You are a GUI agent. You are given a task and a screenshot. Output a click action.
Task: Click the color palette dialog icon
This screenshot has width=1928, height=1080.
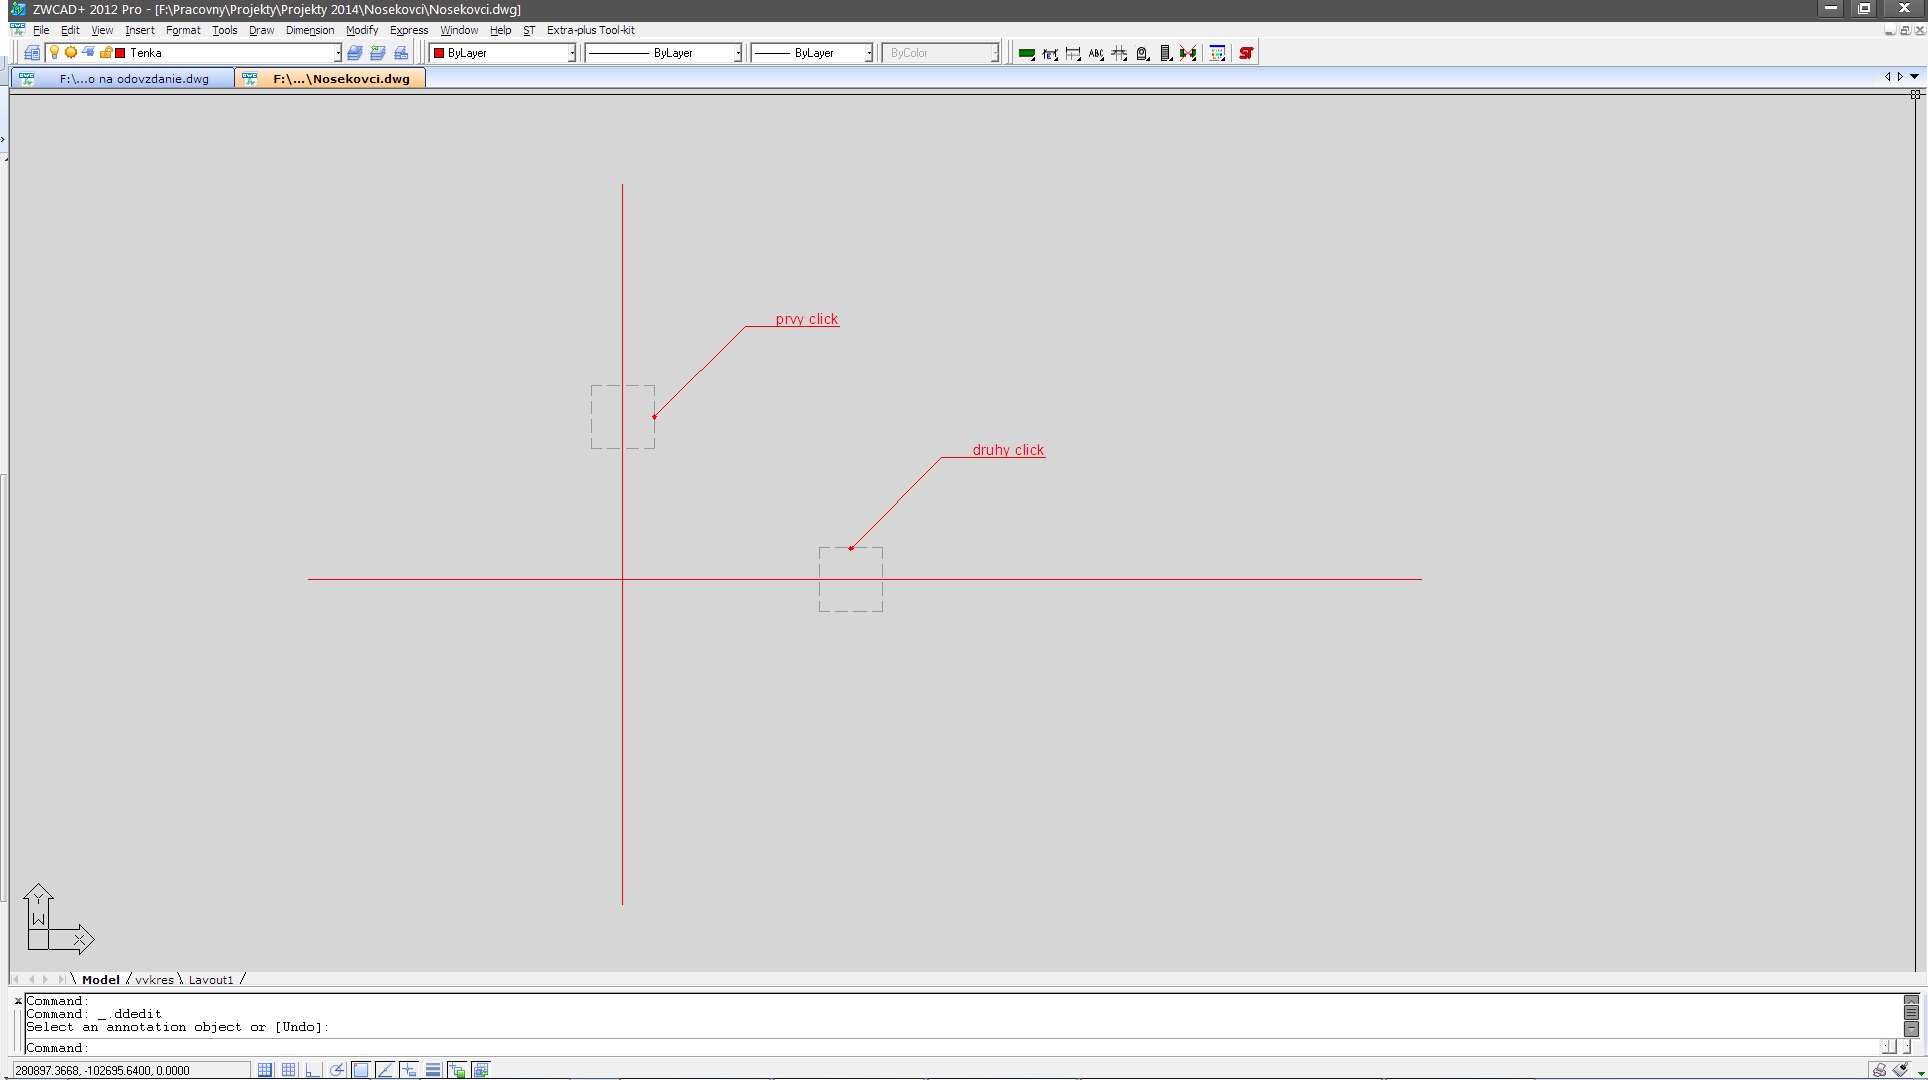(1217, 53)
